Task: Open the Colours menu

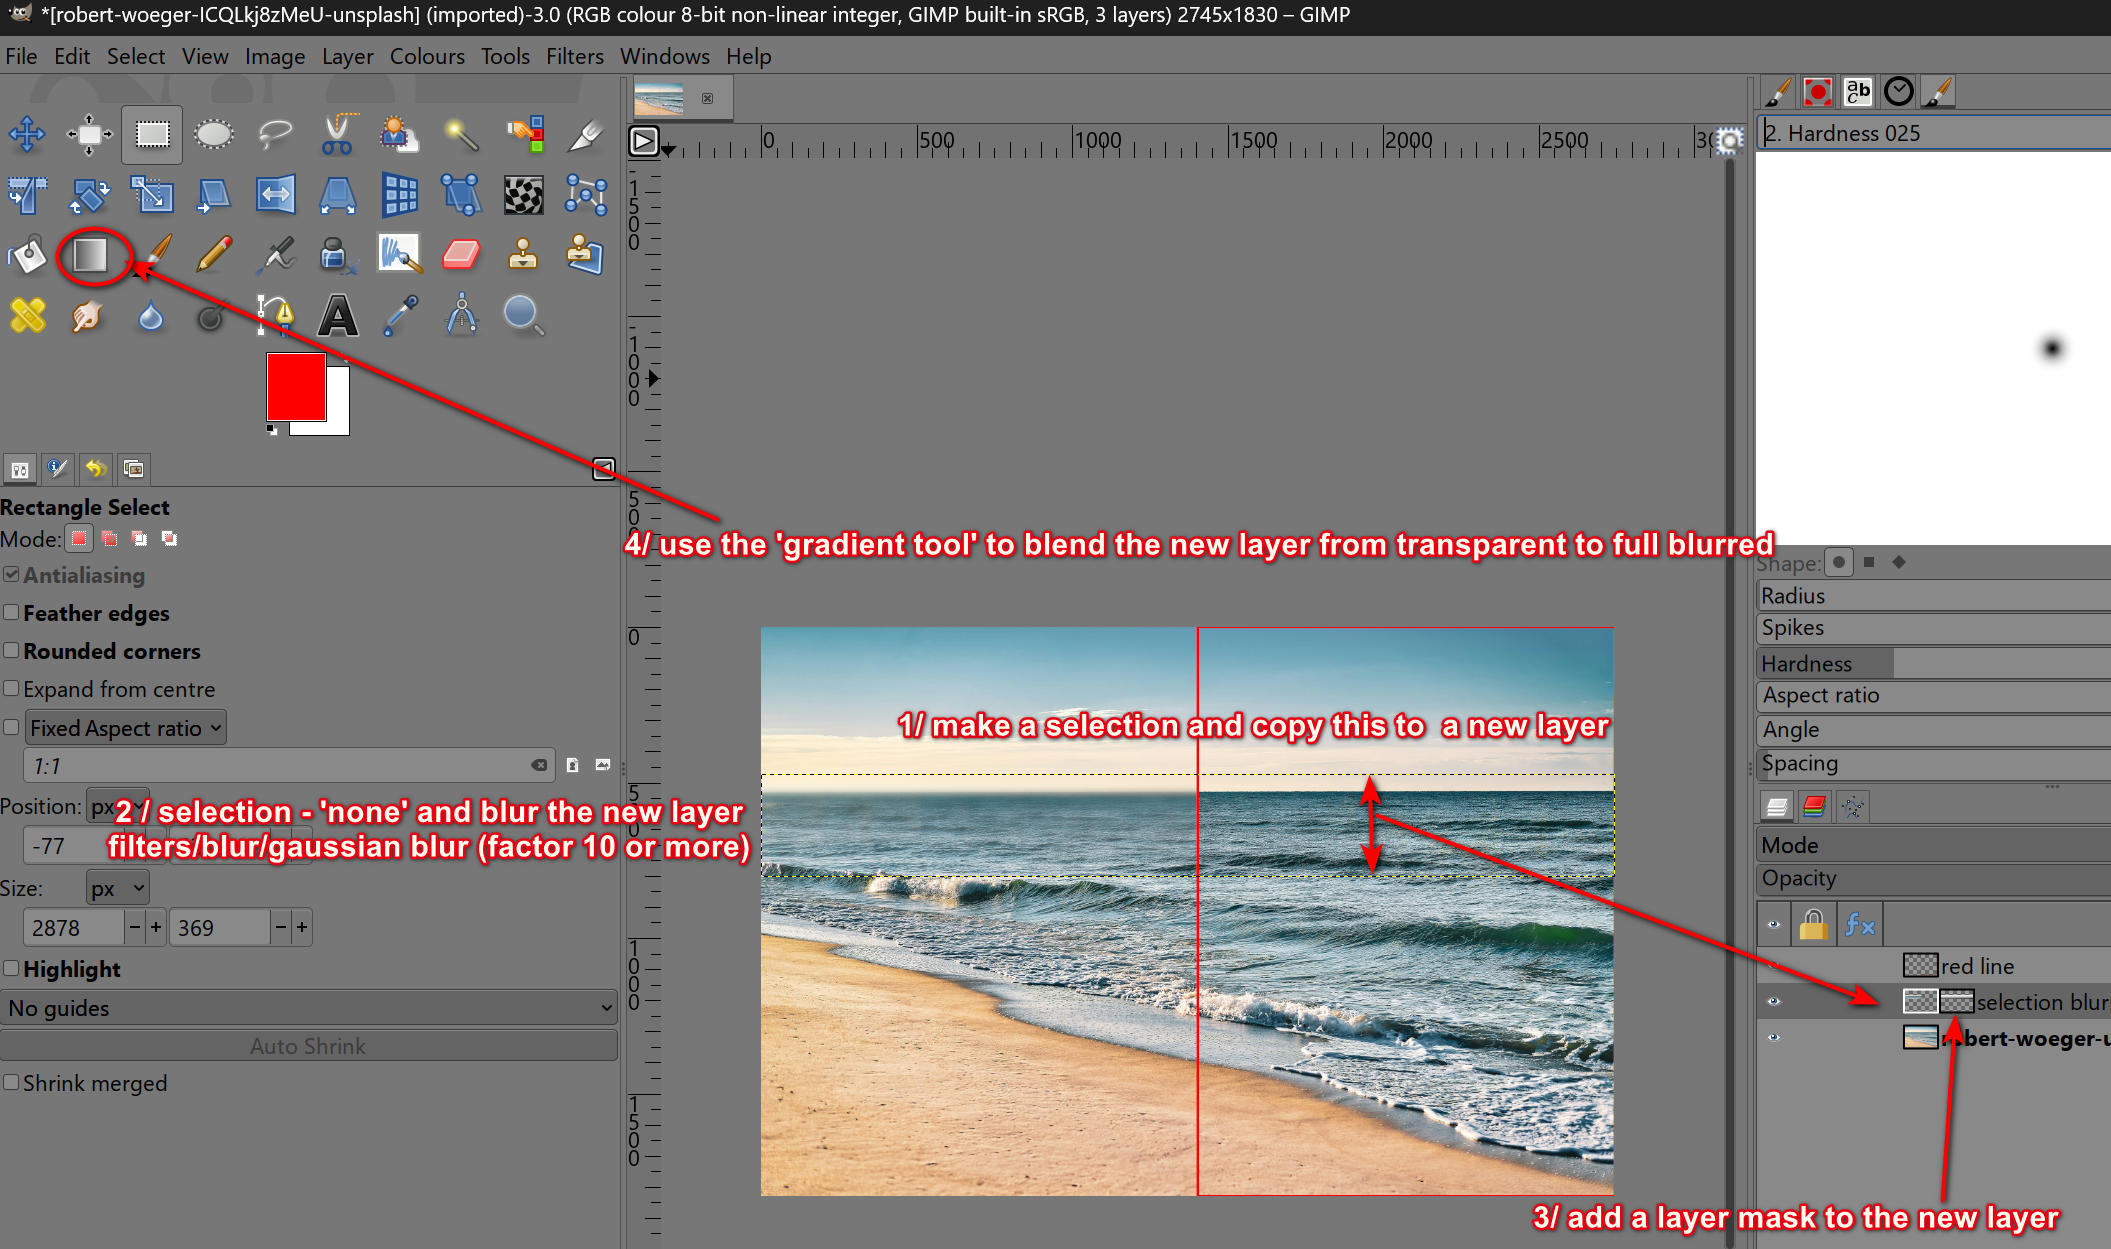Action: 427,56
